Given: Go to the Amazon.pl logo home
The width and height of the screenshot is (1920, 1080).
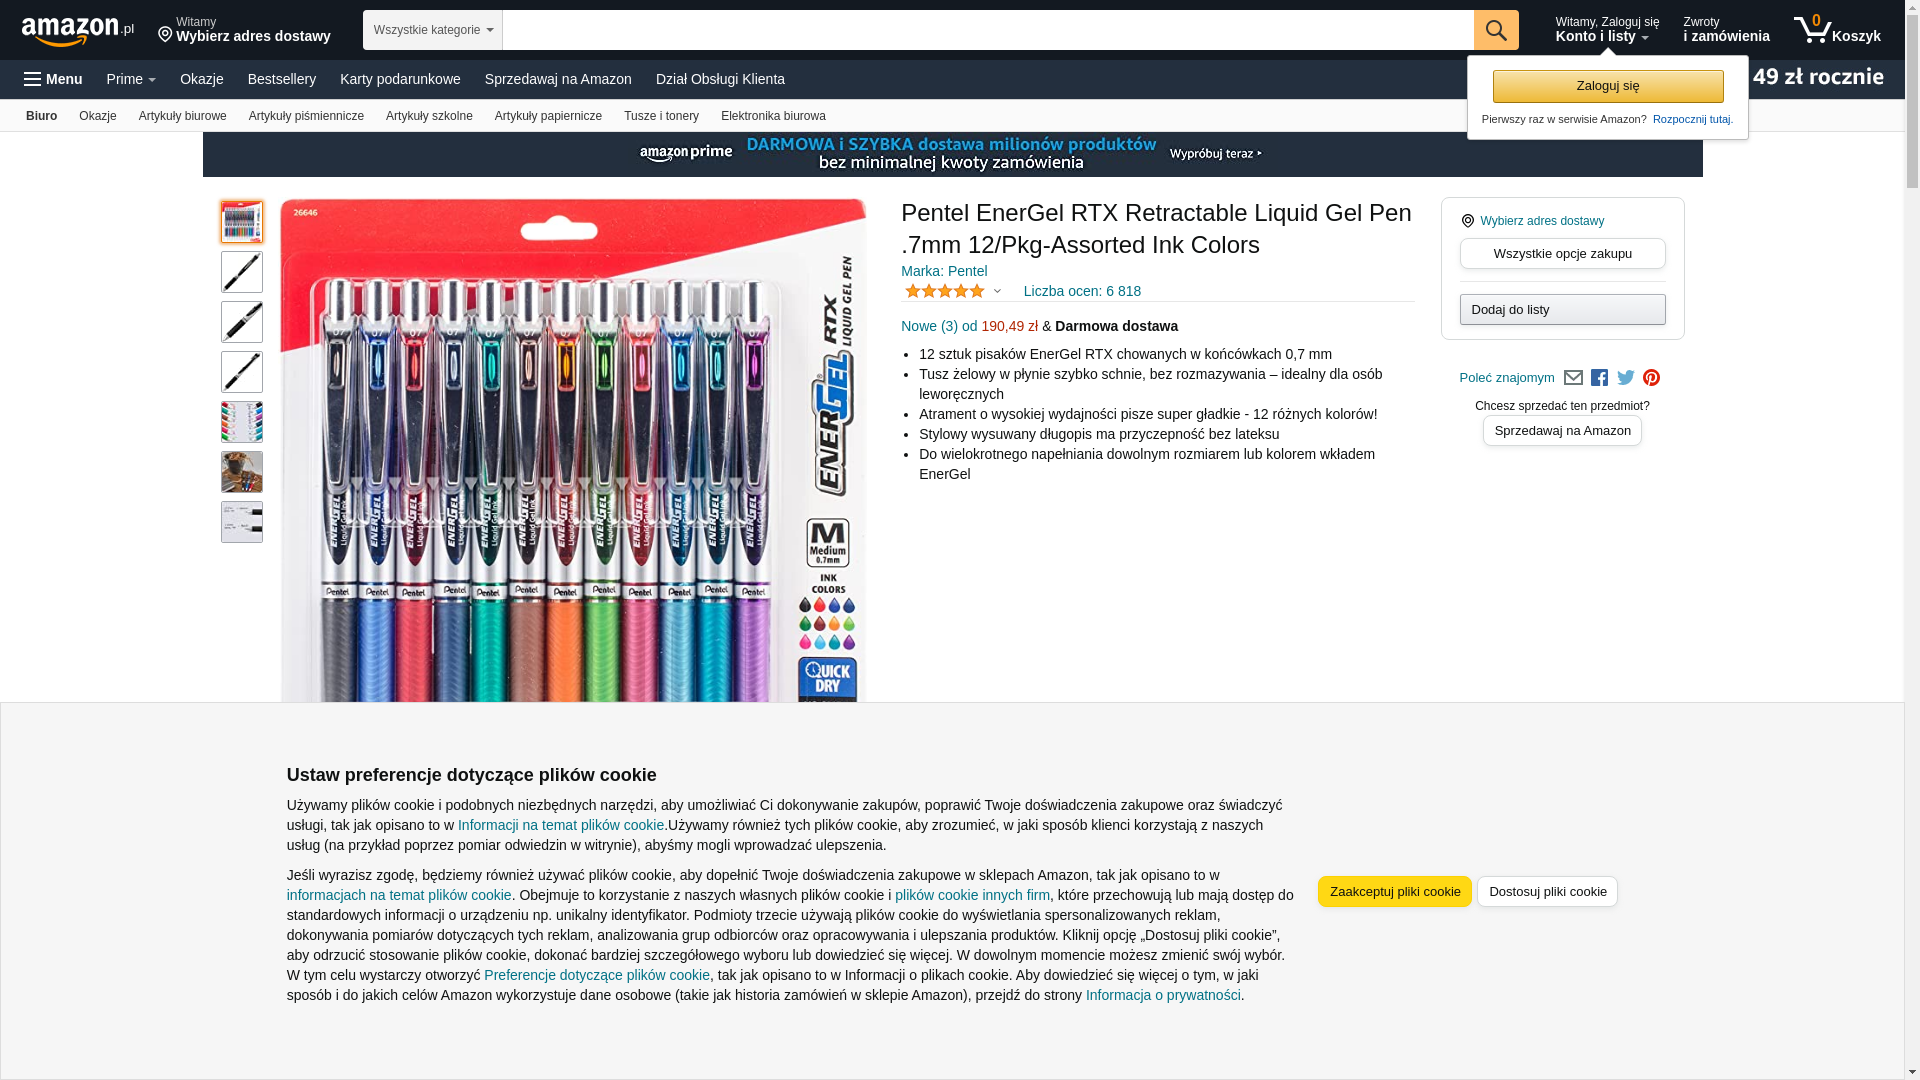Looking at the screenshot, I should pyautogui.click(x=78, y=31).
